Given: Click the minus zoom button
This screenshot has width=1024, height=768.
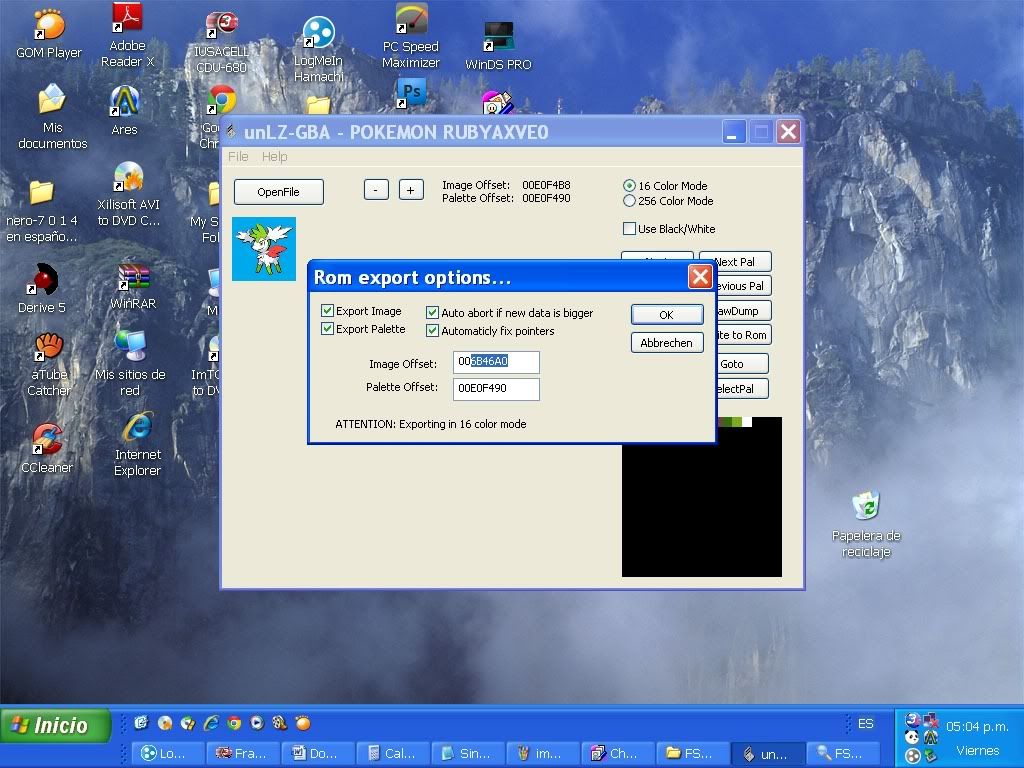Looking at the screenshot, I should pyautogui.click(x=376, y=190).
